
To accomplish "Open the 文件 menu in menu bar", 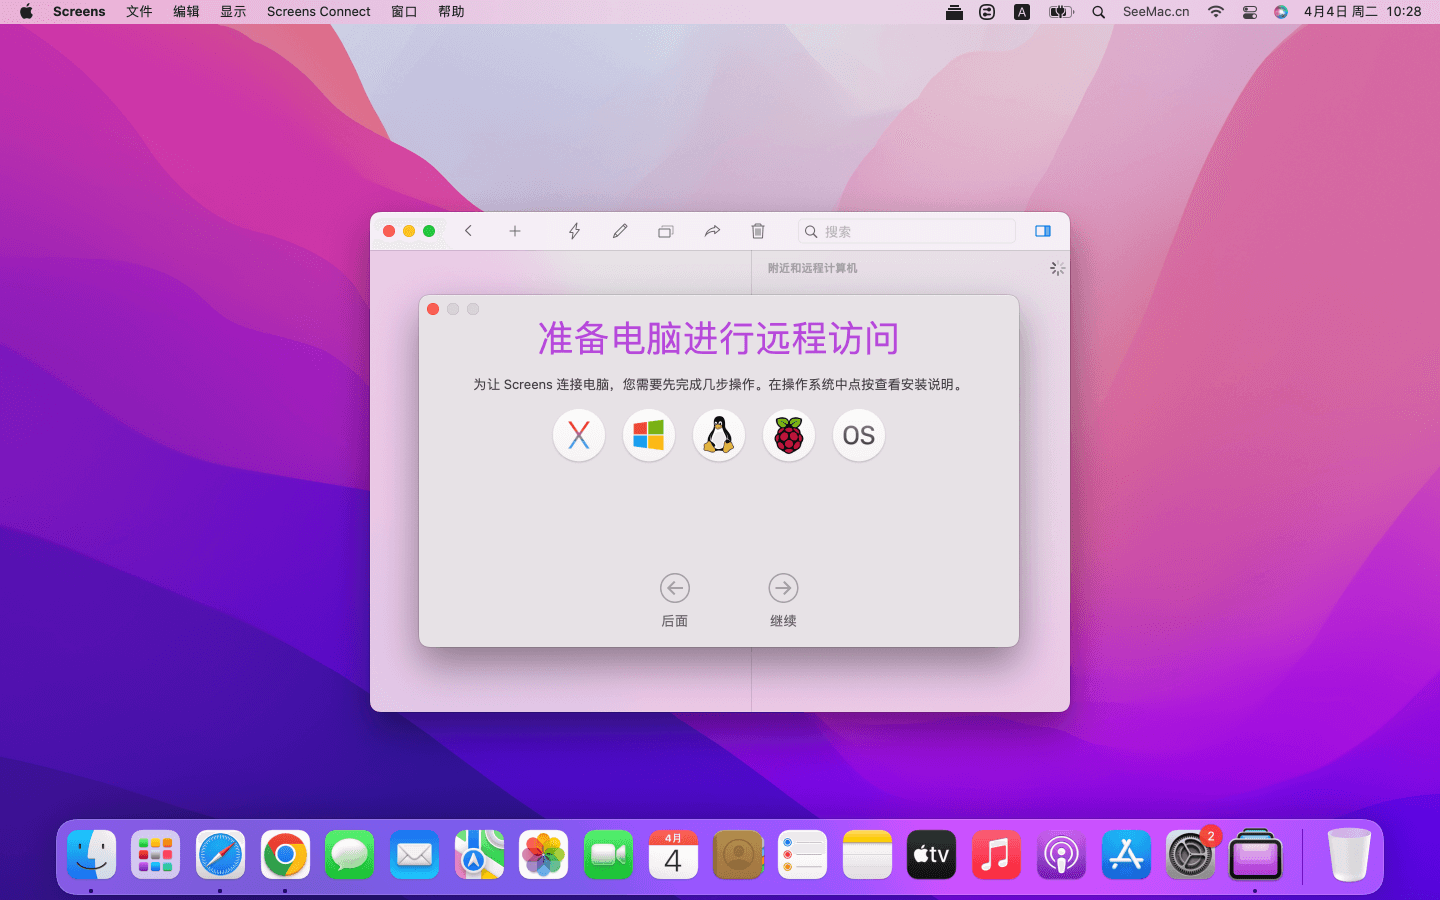I will [139, 12].
